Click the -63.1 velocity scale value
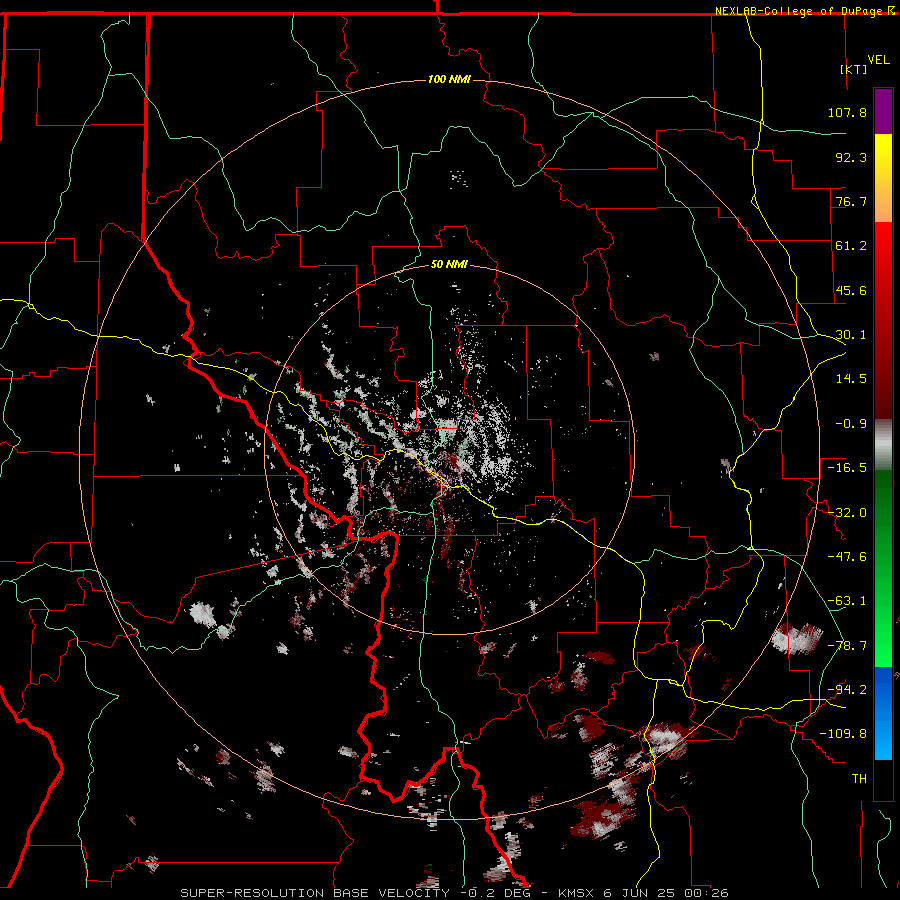The height and width of the screenshot is (900, 900). click(x=847, y=601)
